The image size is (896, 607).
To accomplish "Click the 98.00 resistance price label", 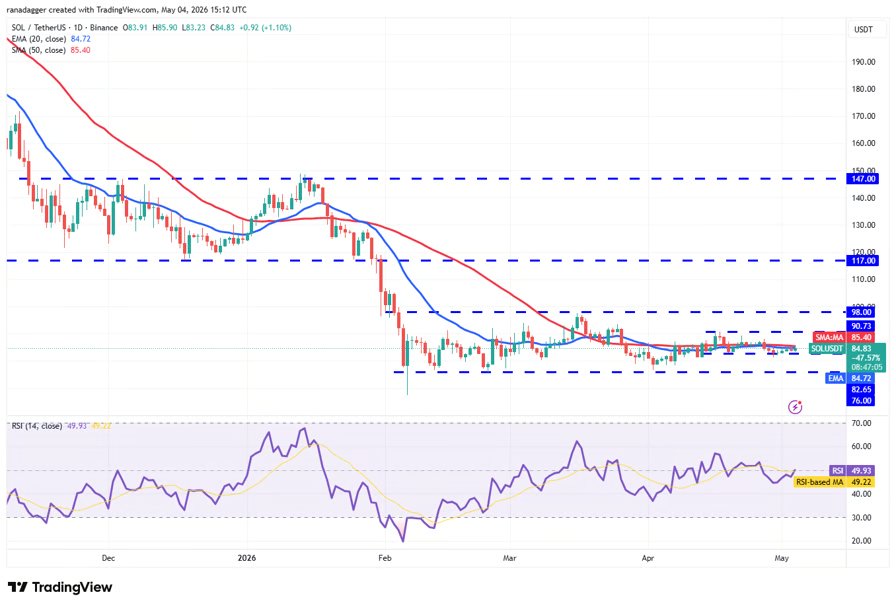I will pos(861,312).
